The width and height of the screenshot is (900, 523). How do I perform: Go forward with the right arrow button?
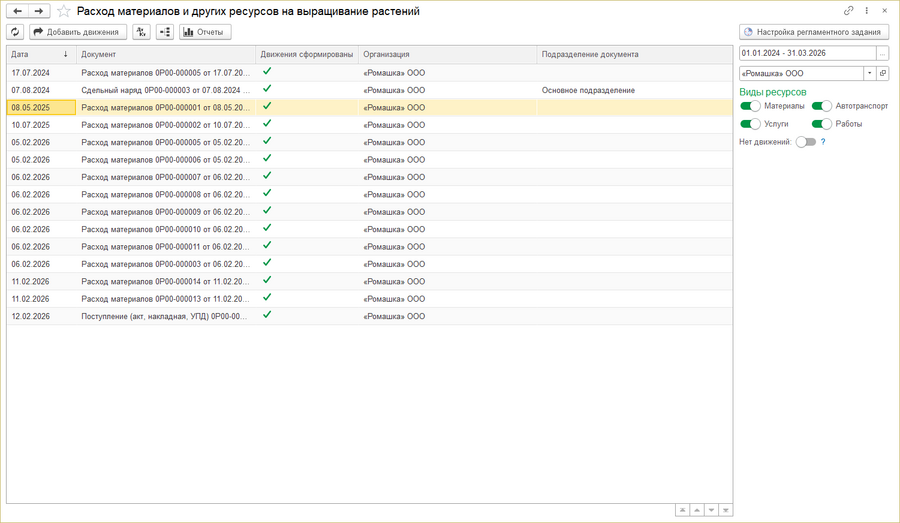point(39,11)
